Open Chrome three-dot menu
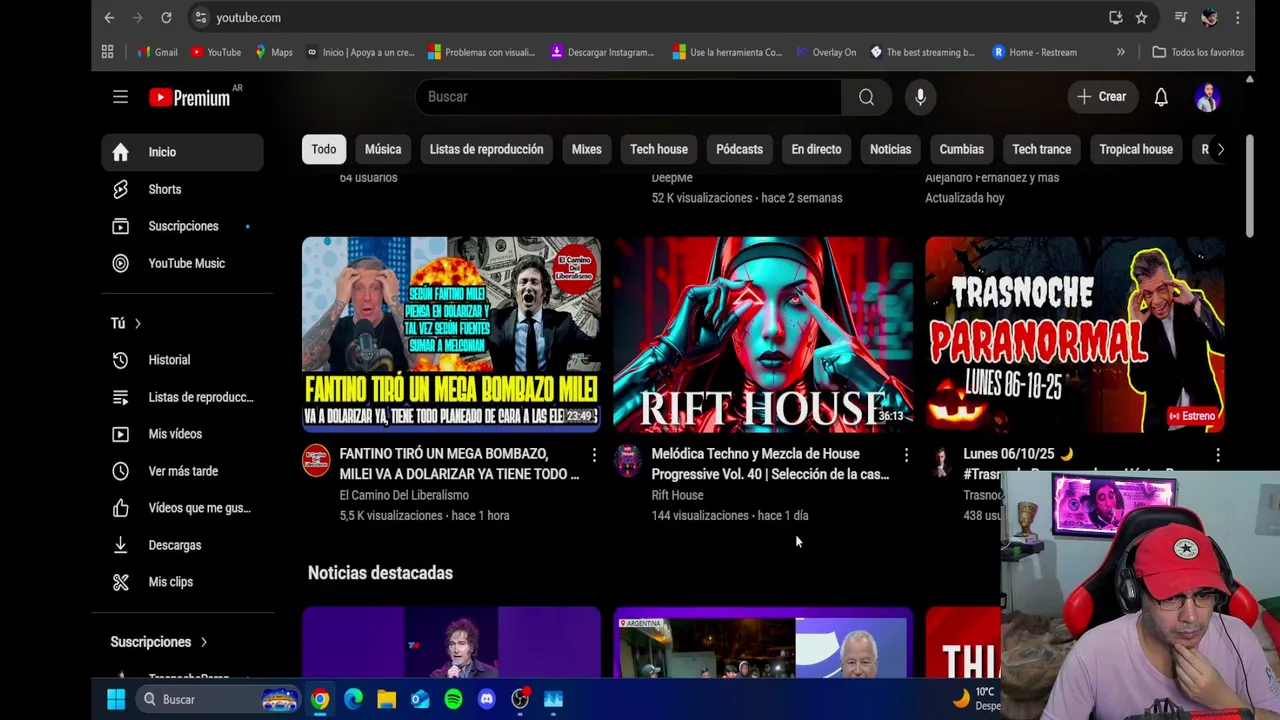 click(1238, 17)
